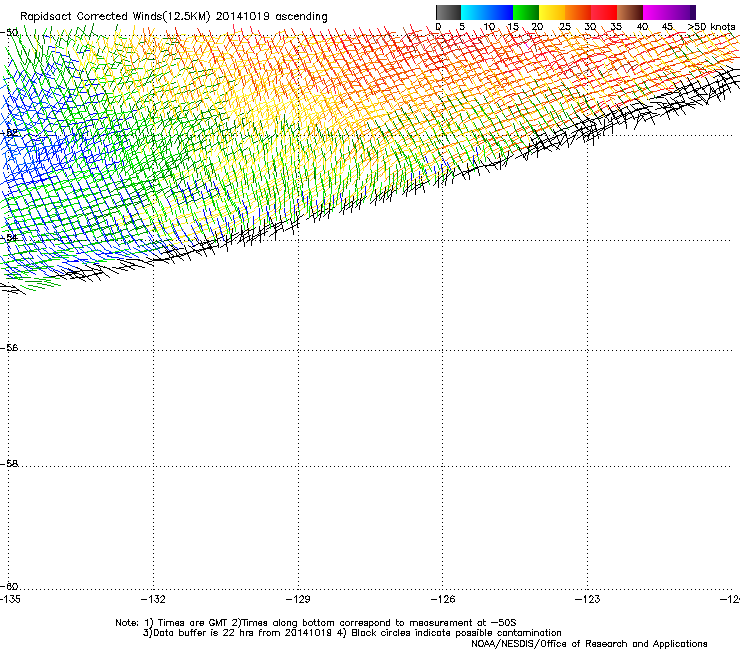Click the legend label '40'

click(x=642, y=27)
